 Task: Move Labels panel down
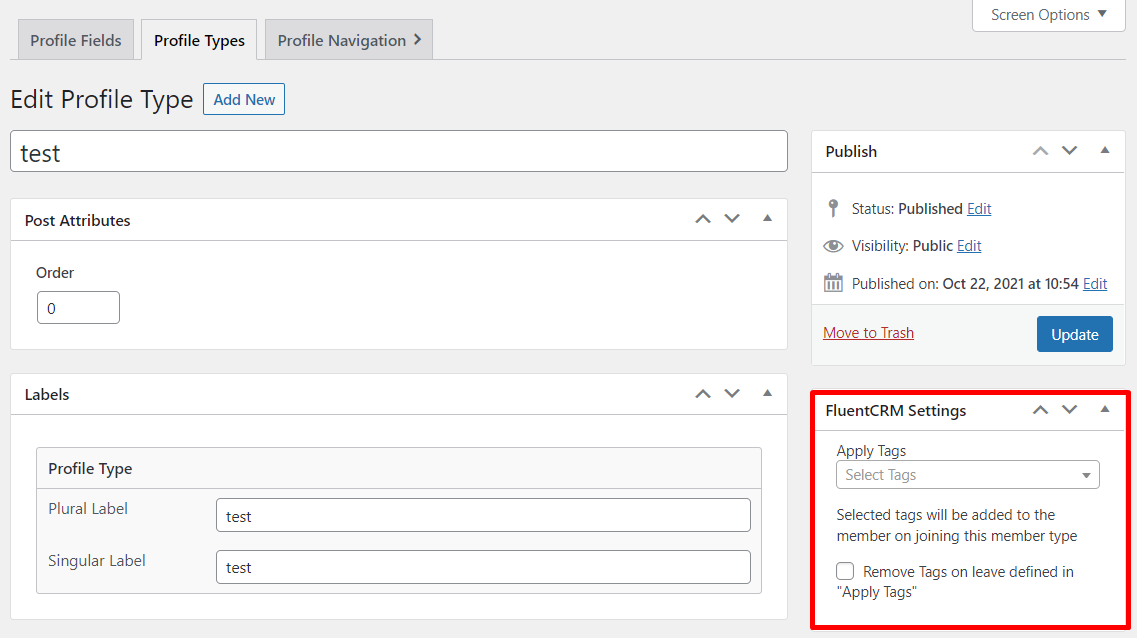(732, 394)
